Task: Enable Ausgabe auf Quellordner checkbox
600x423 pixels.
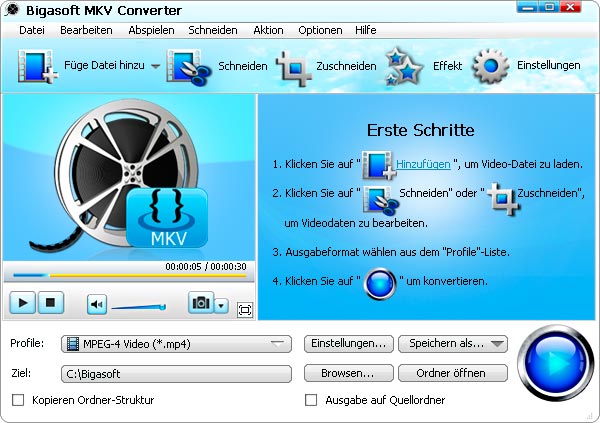Action: click(x=311, y=400)
